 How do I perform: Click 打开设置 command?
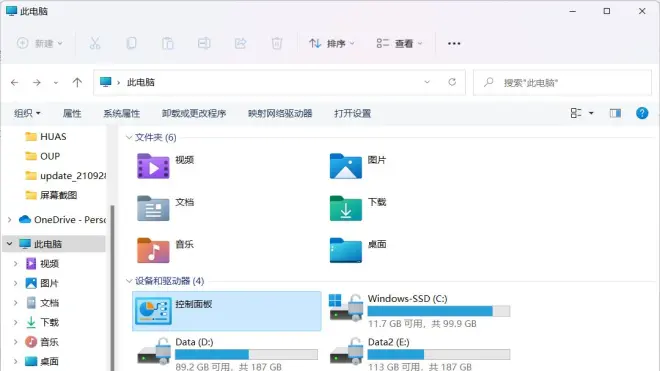tap(352, 113)
